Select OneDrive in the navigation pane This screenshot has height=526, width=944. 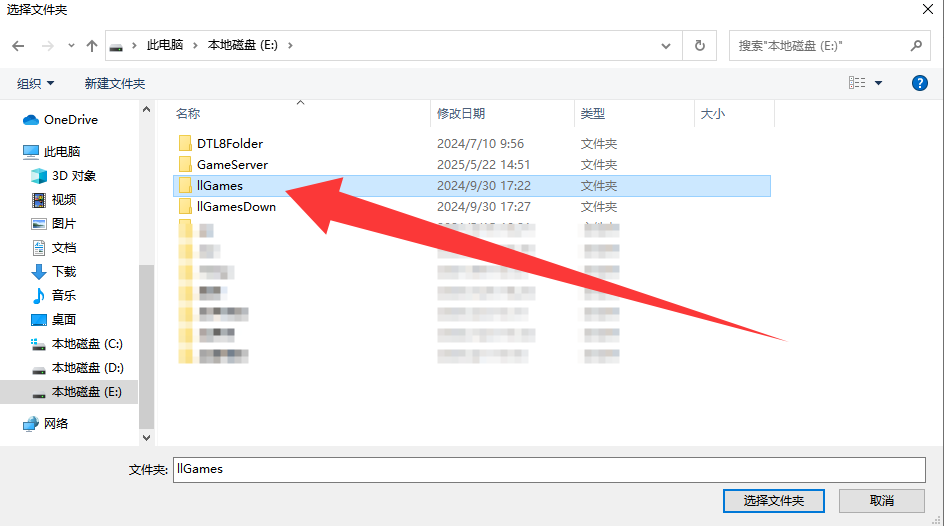click(70, 120)
